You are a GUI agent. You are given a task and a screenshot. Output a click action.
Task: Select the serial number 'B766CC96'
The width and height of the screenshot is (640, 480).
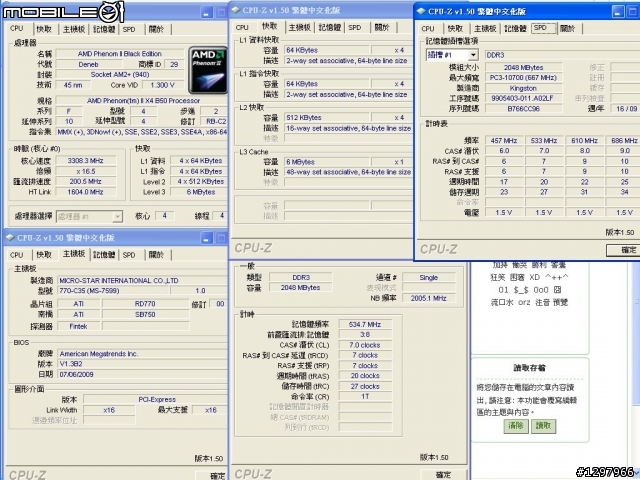click(523, 109)
